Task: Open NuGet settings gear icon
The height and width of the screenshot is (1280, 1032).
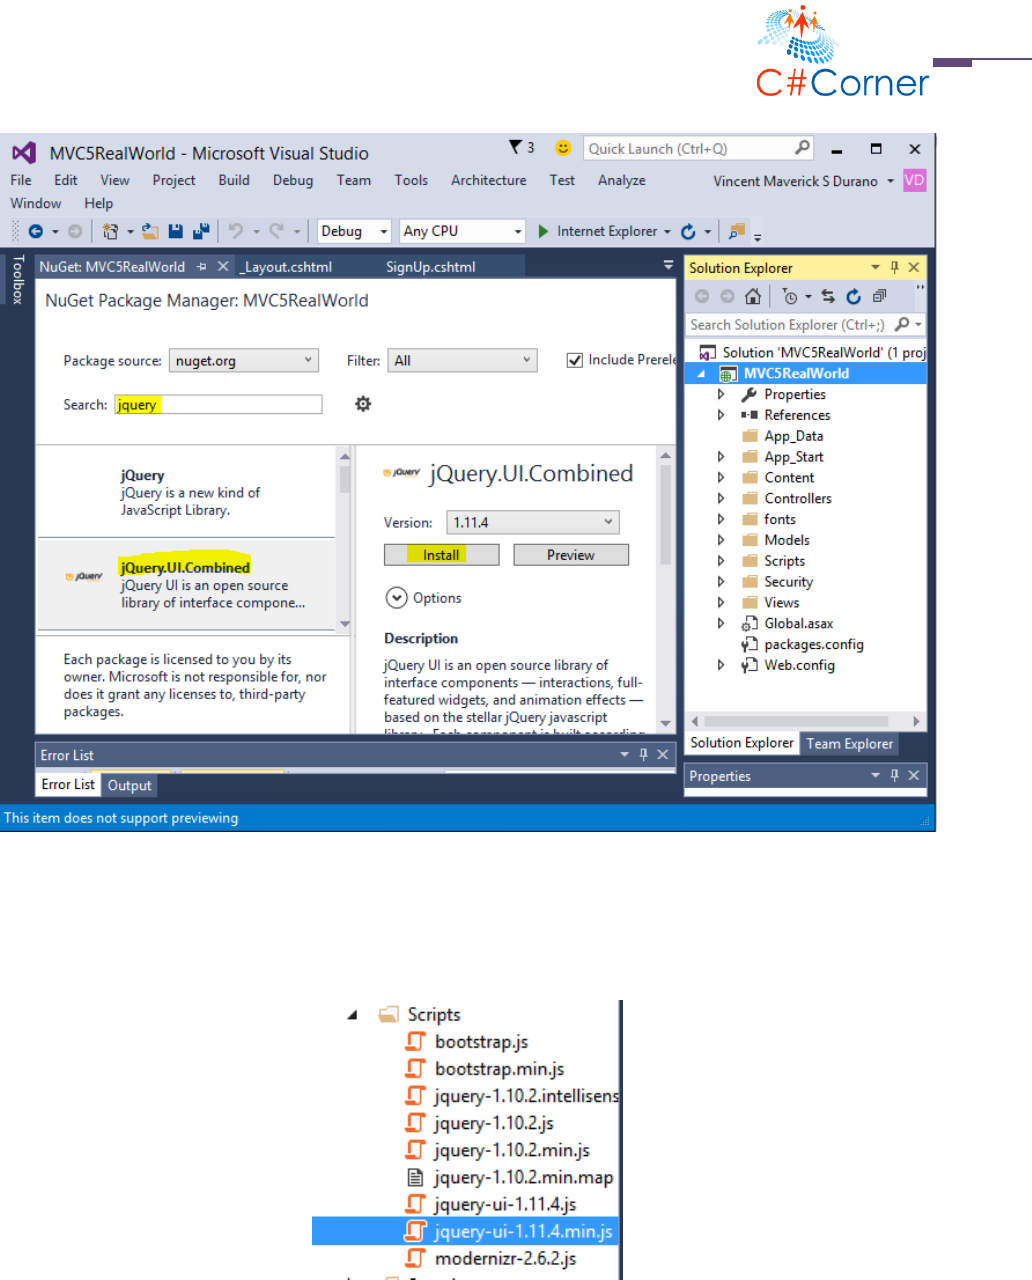Action: (363, 403)
